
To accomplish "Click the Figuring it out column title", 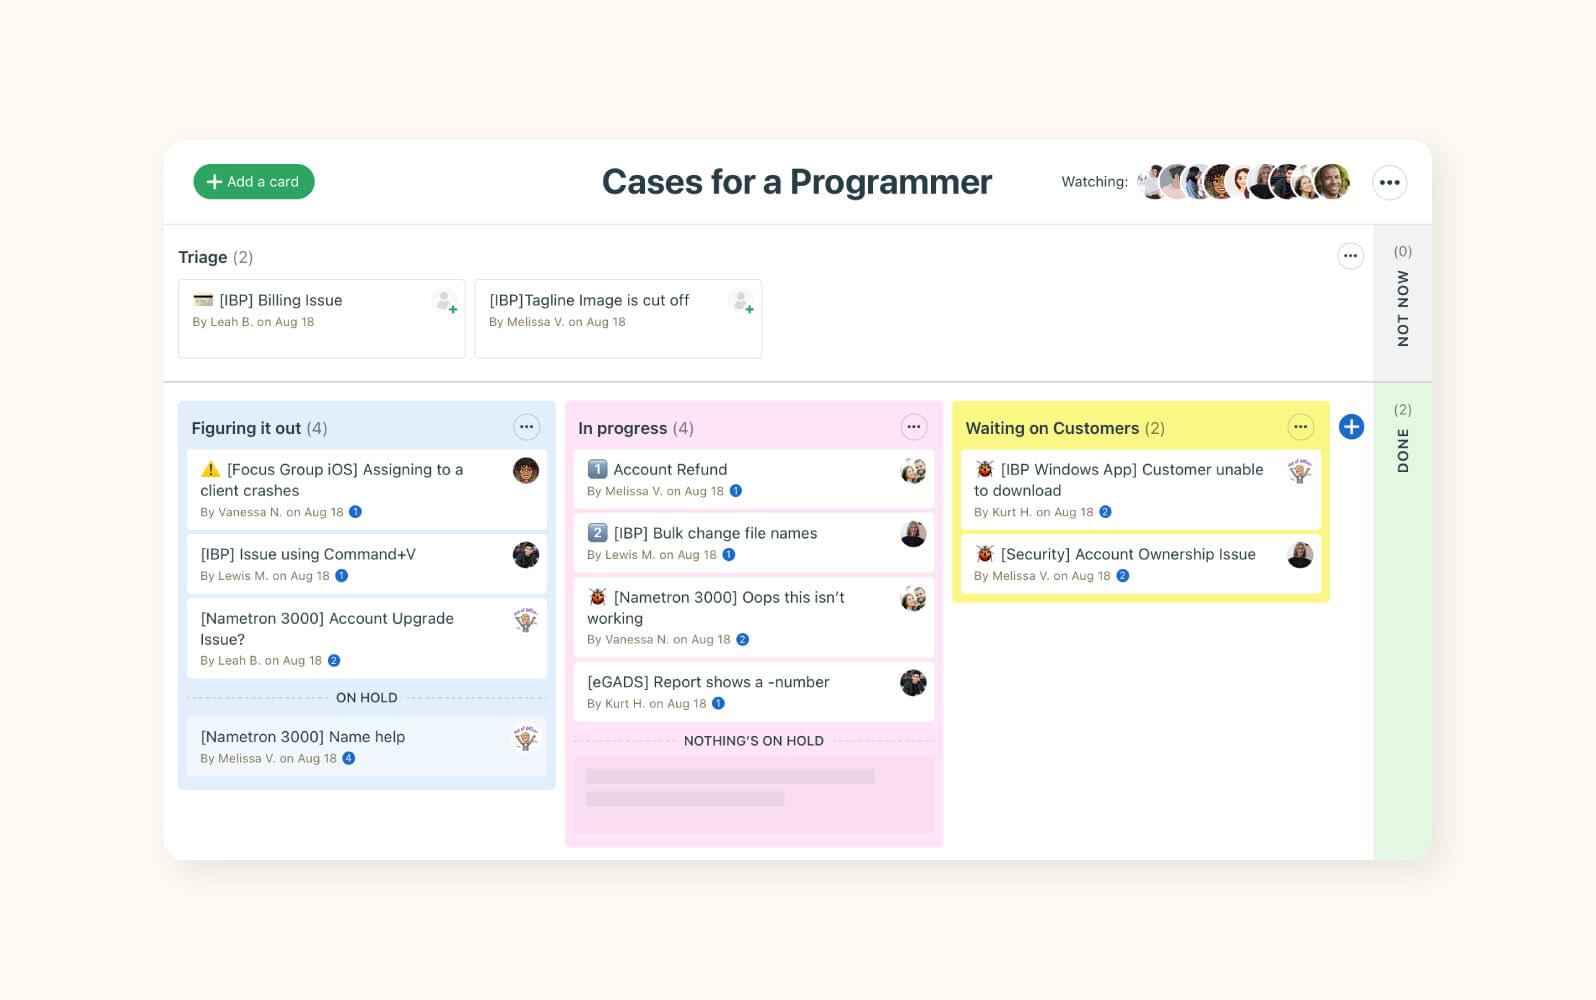I will [246, 428].
